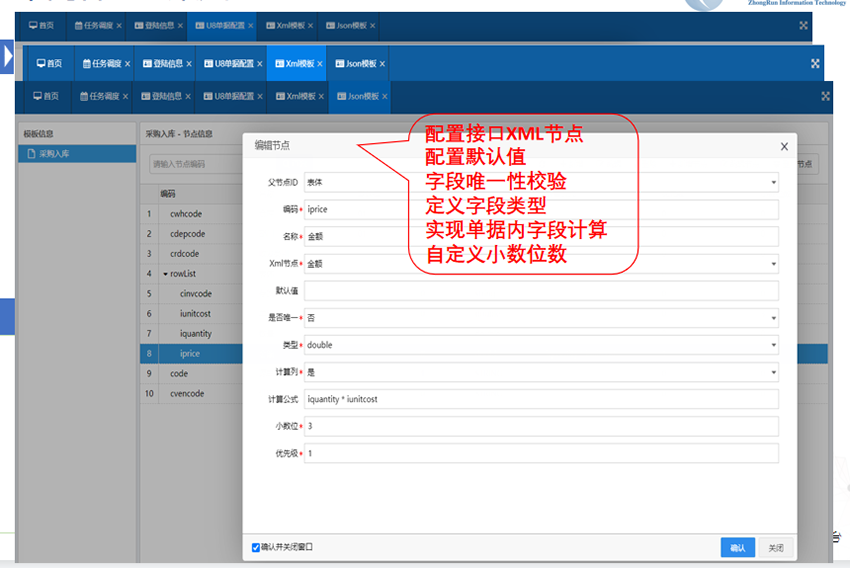The image size is (850, 568).
Task: Click the 请输入节点编码 search box
Action: [x=196, y=164]
